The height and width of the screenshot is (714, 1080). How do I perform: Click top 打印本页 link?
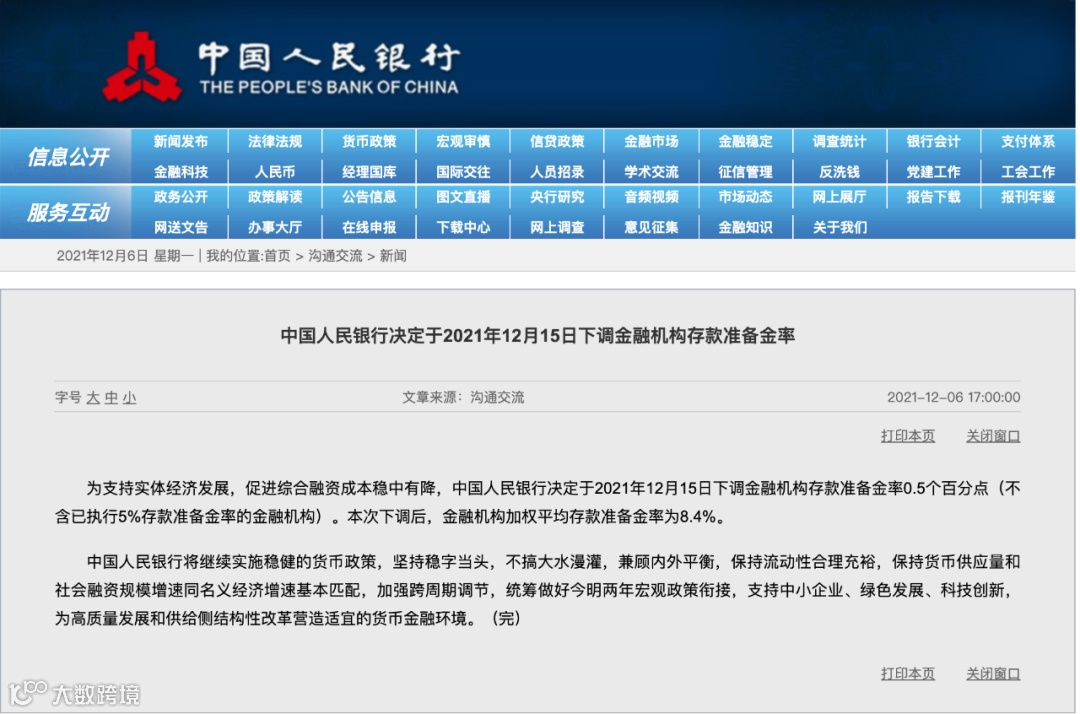click(x=908, y=436)
